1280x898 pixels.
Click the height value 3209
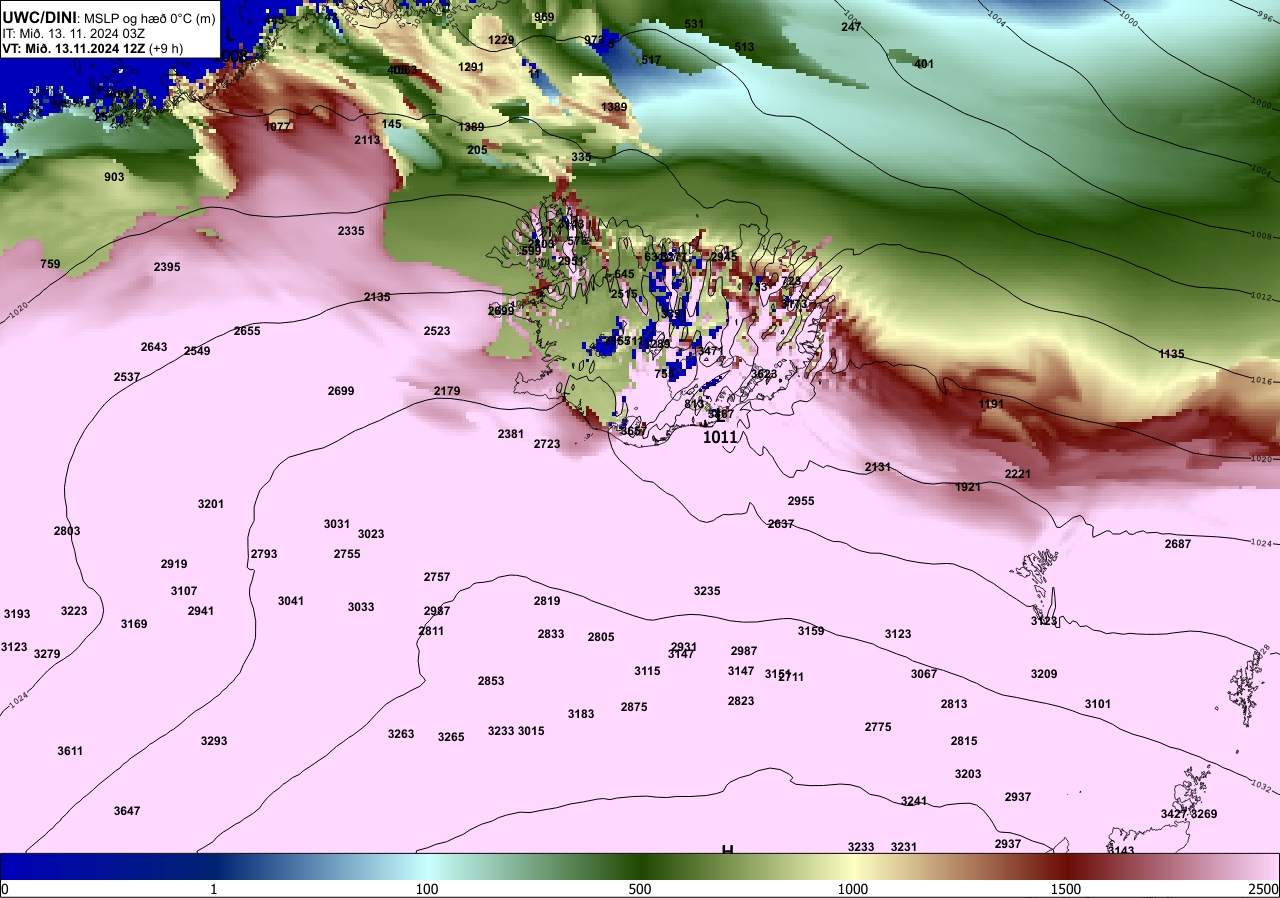[x=1044, y=674]
